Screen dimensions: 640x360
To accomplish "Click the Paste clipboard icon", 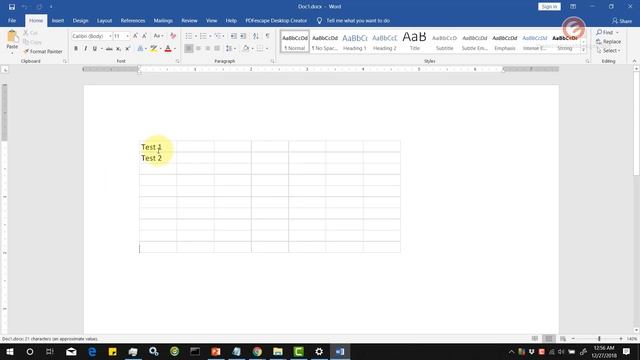I will click(12, 37).
